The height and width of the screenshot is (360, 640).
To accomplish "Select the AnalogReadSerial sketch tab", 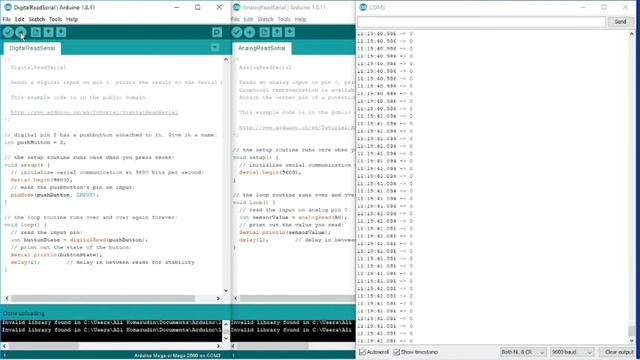I will (262, 48).
